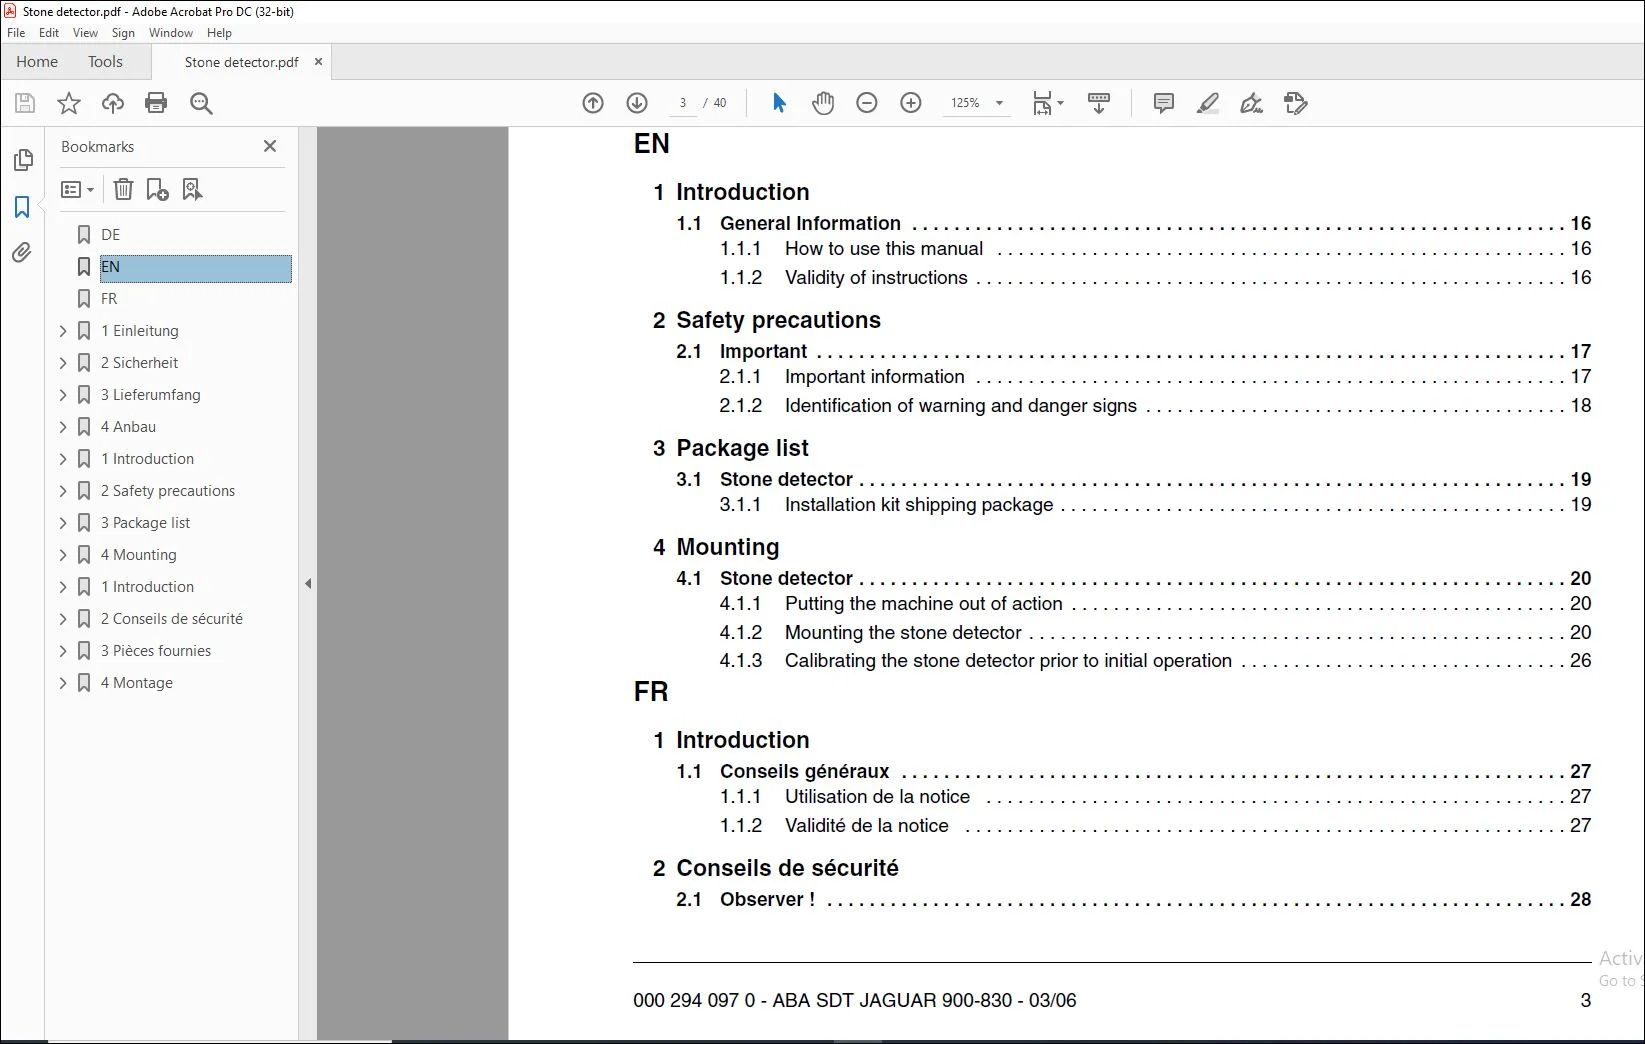
Task: Jump to the FR bookmark
Action: [x=109, y=299]
